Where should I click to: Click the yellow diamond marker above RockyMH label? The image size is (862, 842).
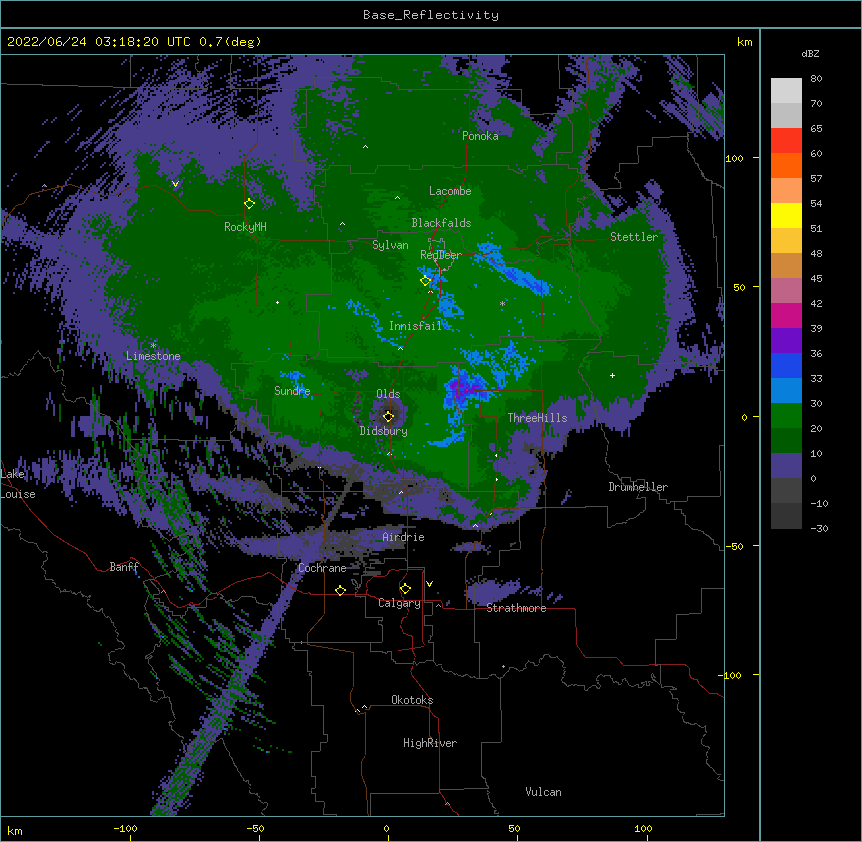click(x=249, y=203)
